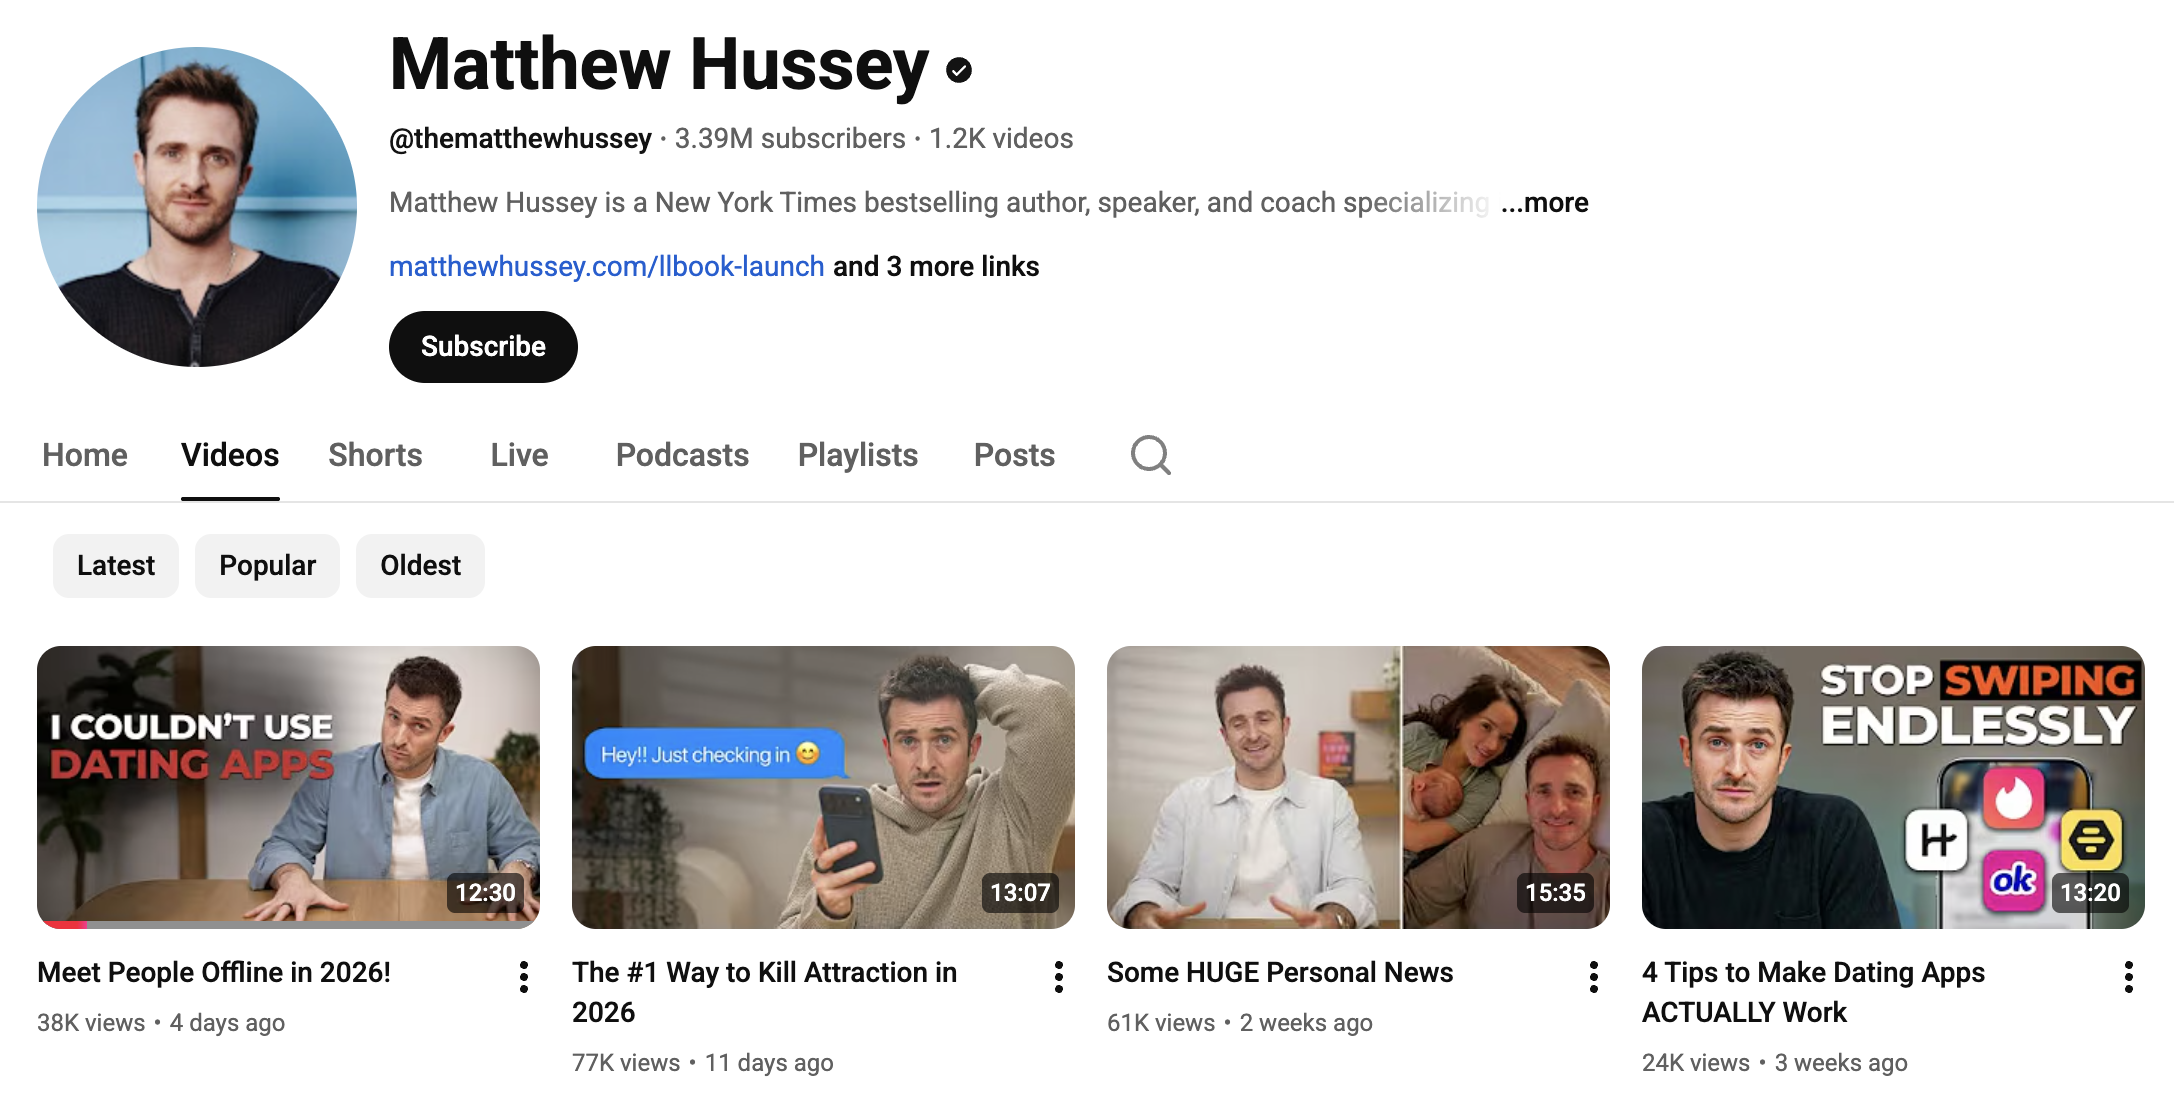2174x1112 pixels.
Task: Open the matthewhussey.com/llbook-launch link
Action: click(x=606, y=267)
